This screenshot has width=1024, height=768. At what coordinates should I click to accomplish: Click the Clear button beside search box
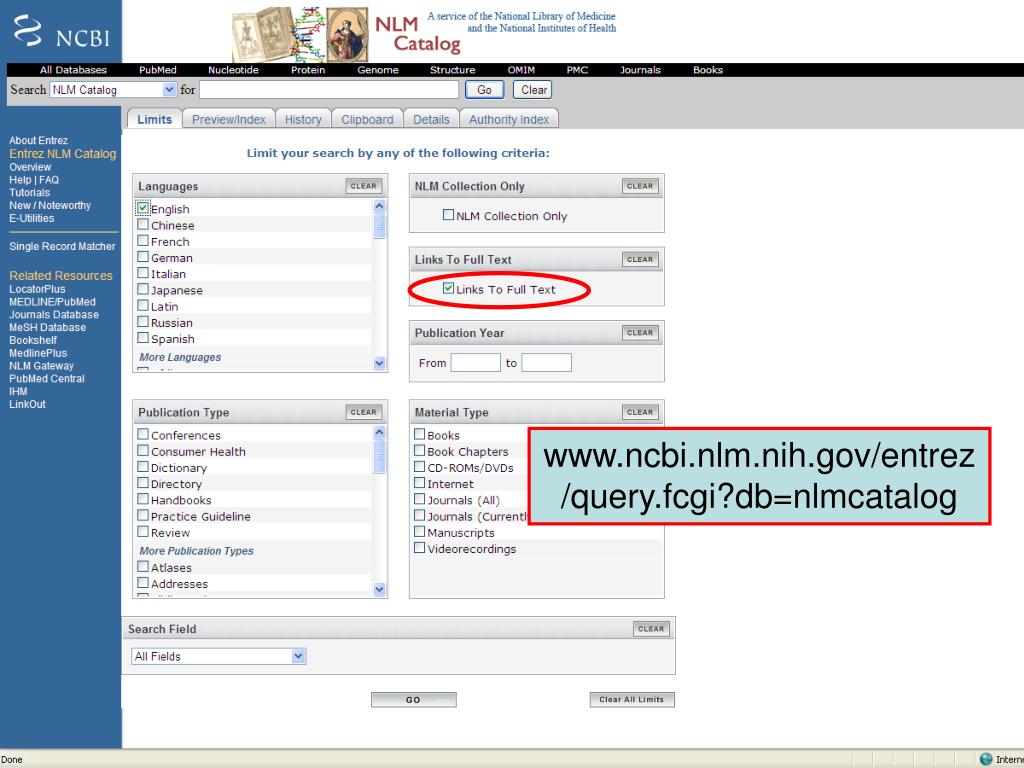pos(533,89)
